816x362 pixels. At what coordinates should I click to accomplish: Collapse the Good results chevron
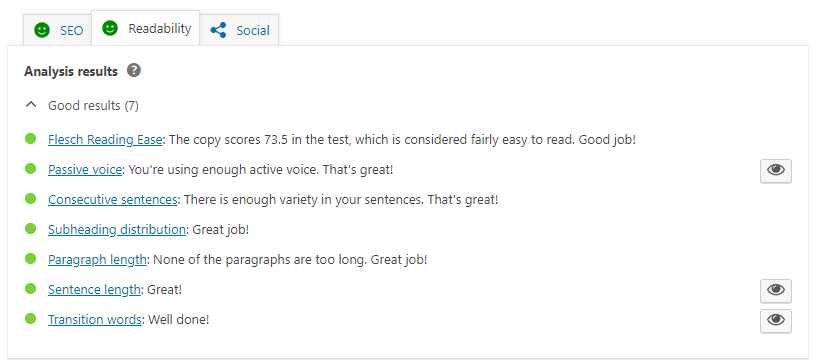(31, 105)
